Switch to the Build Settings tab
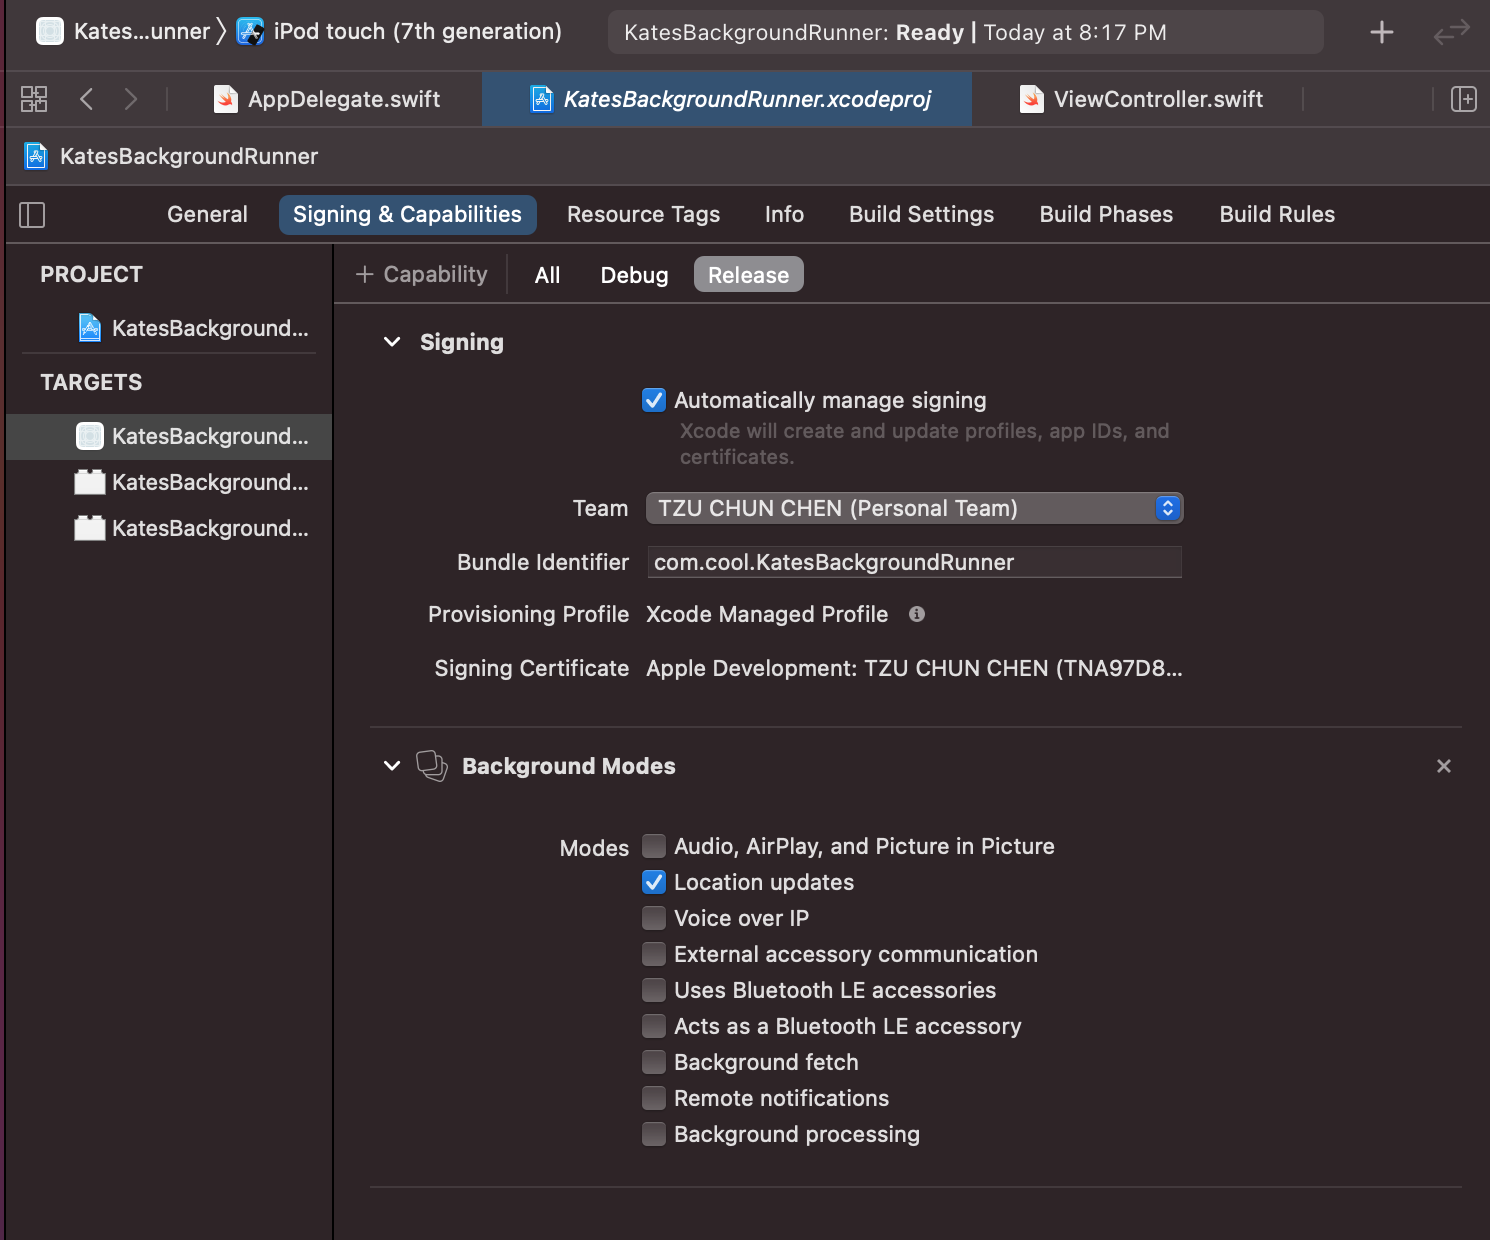1490x1240 pixels. tap(921, 215)
